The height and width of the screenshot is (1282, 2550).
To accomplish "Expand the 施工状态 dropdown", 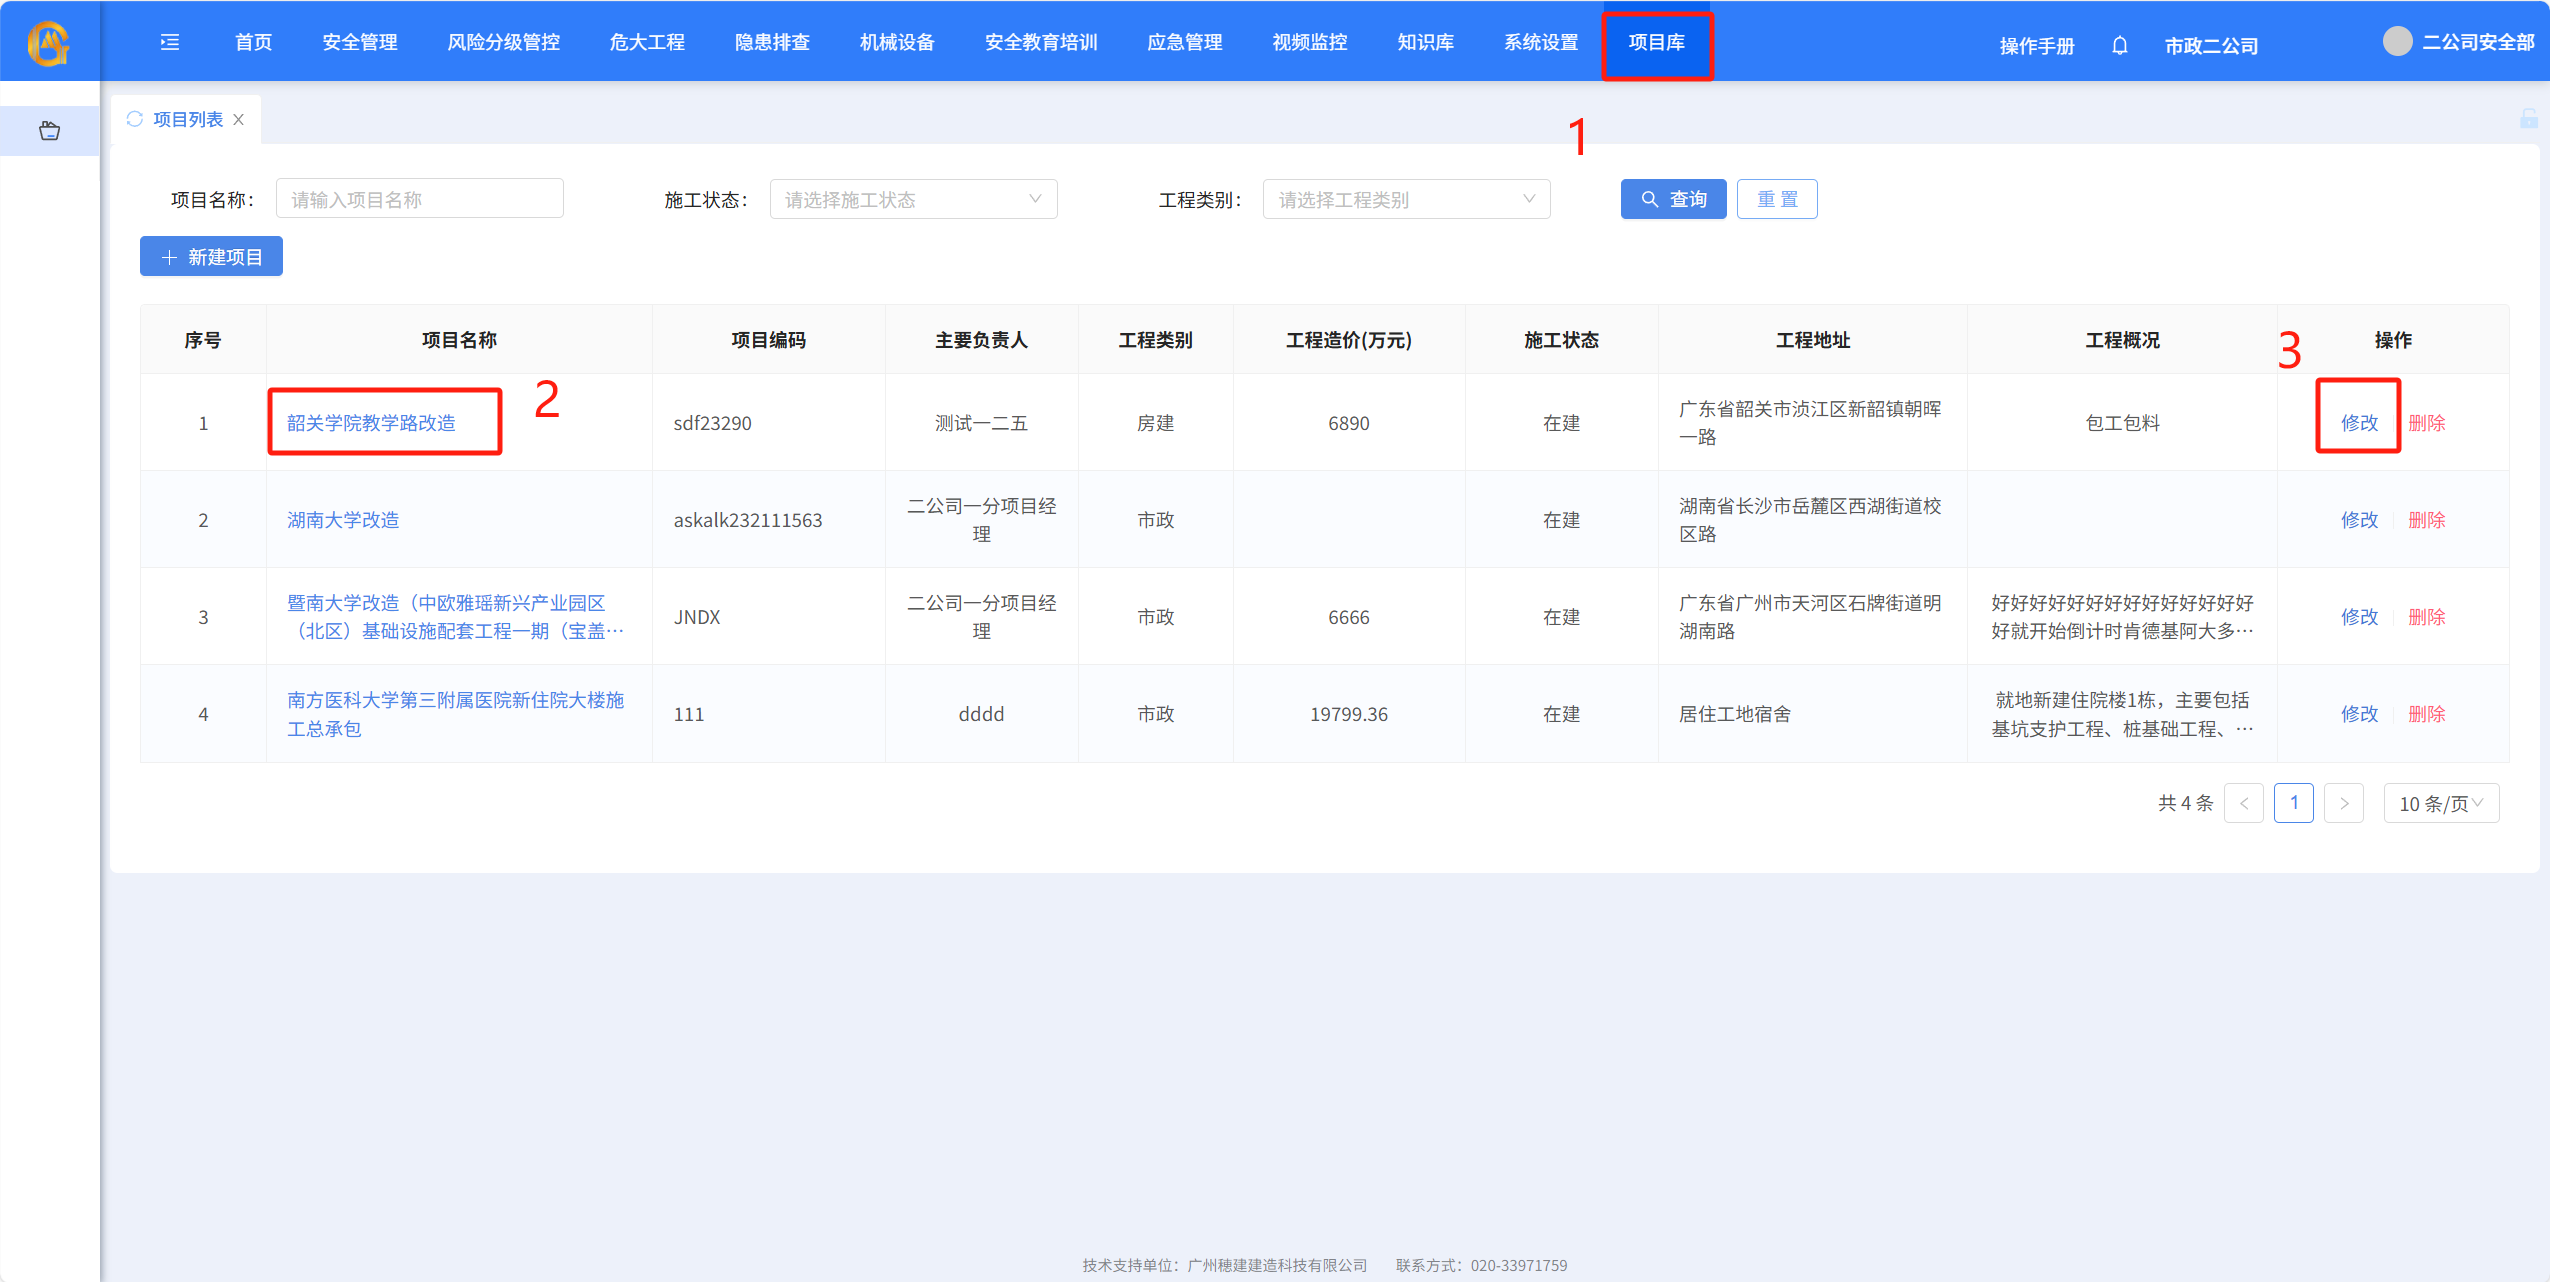I will [x=913, y=199].
